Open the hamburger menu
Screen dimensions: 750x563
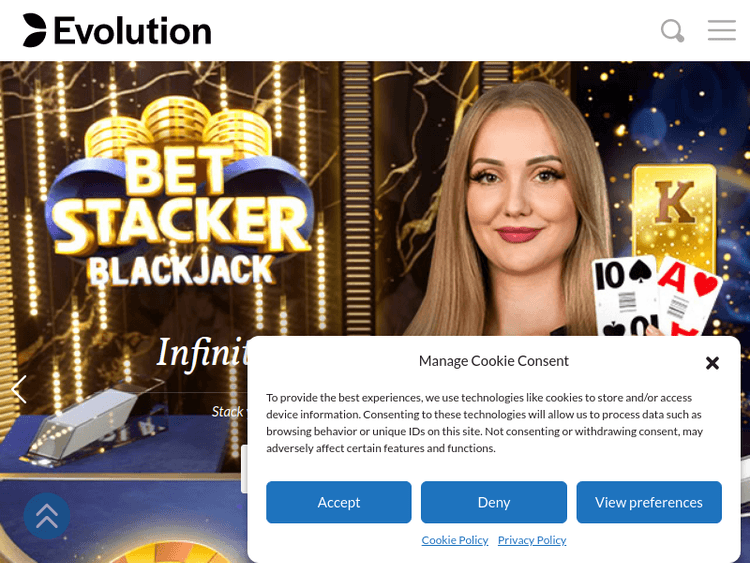(722, 30)
